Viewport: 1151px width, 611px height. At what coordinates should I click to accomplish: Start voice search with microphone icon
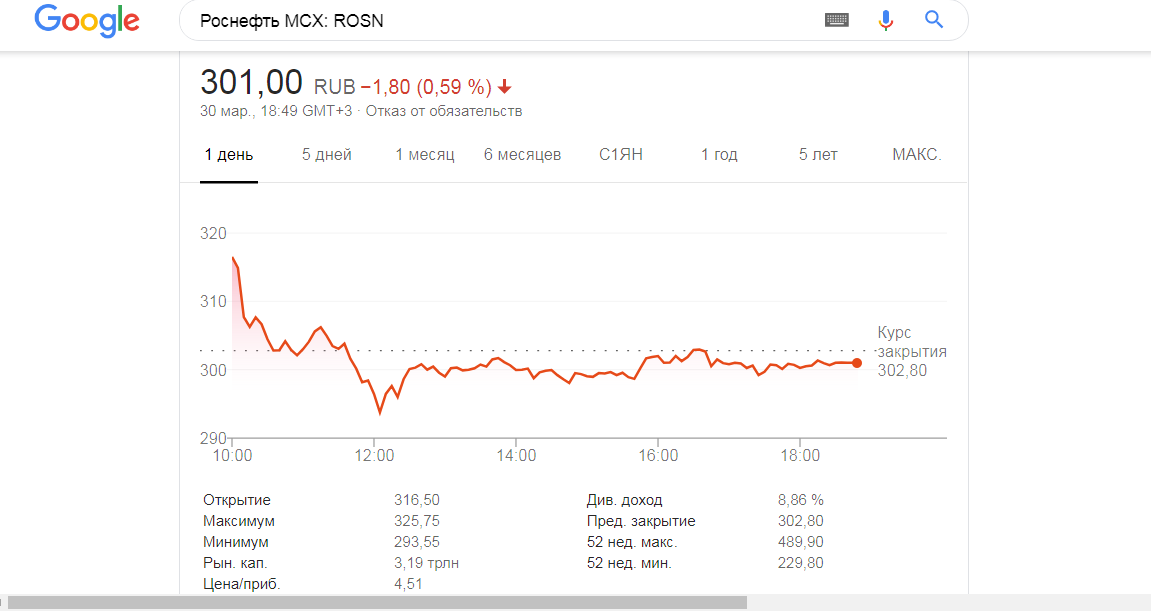pos(886,21)
